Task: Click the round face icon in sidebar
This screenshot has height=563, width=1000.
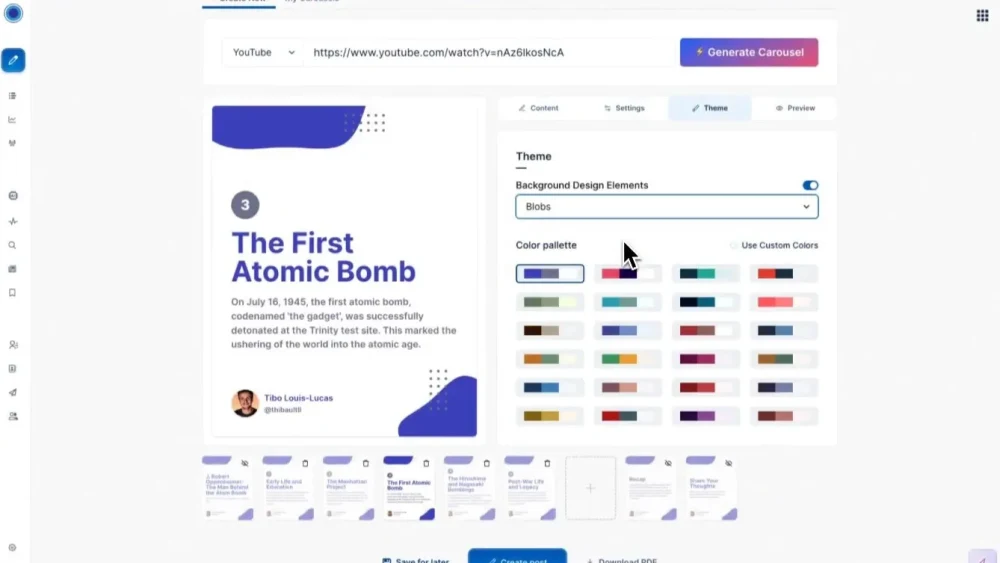Action: [13, 196]
